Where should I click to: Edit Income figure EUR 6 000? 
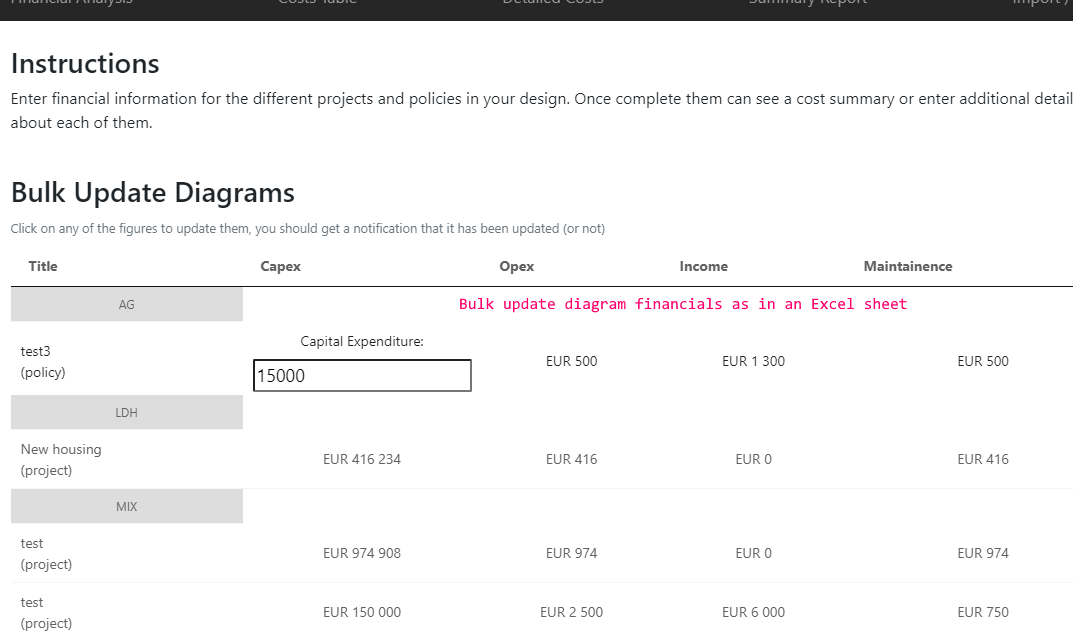pos(753,612)
